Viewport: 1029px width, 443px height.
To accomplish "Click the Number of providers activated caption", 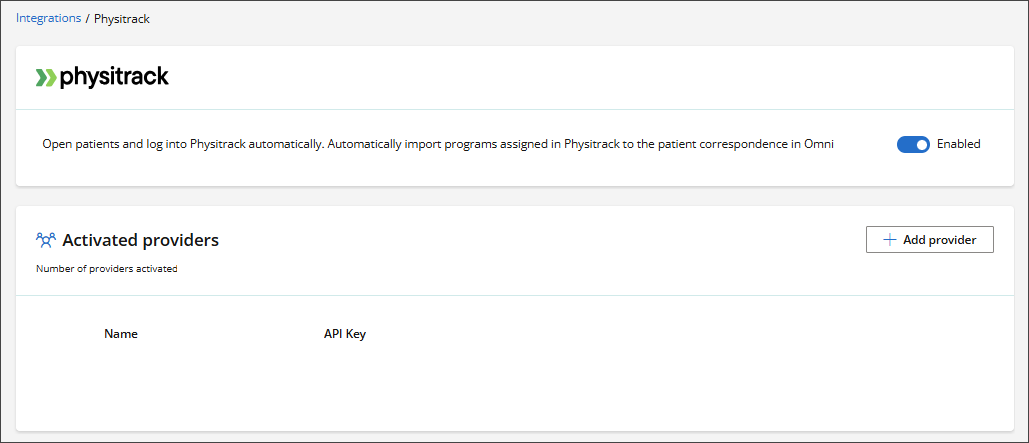I will (x=107, y=269).
